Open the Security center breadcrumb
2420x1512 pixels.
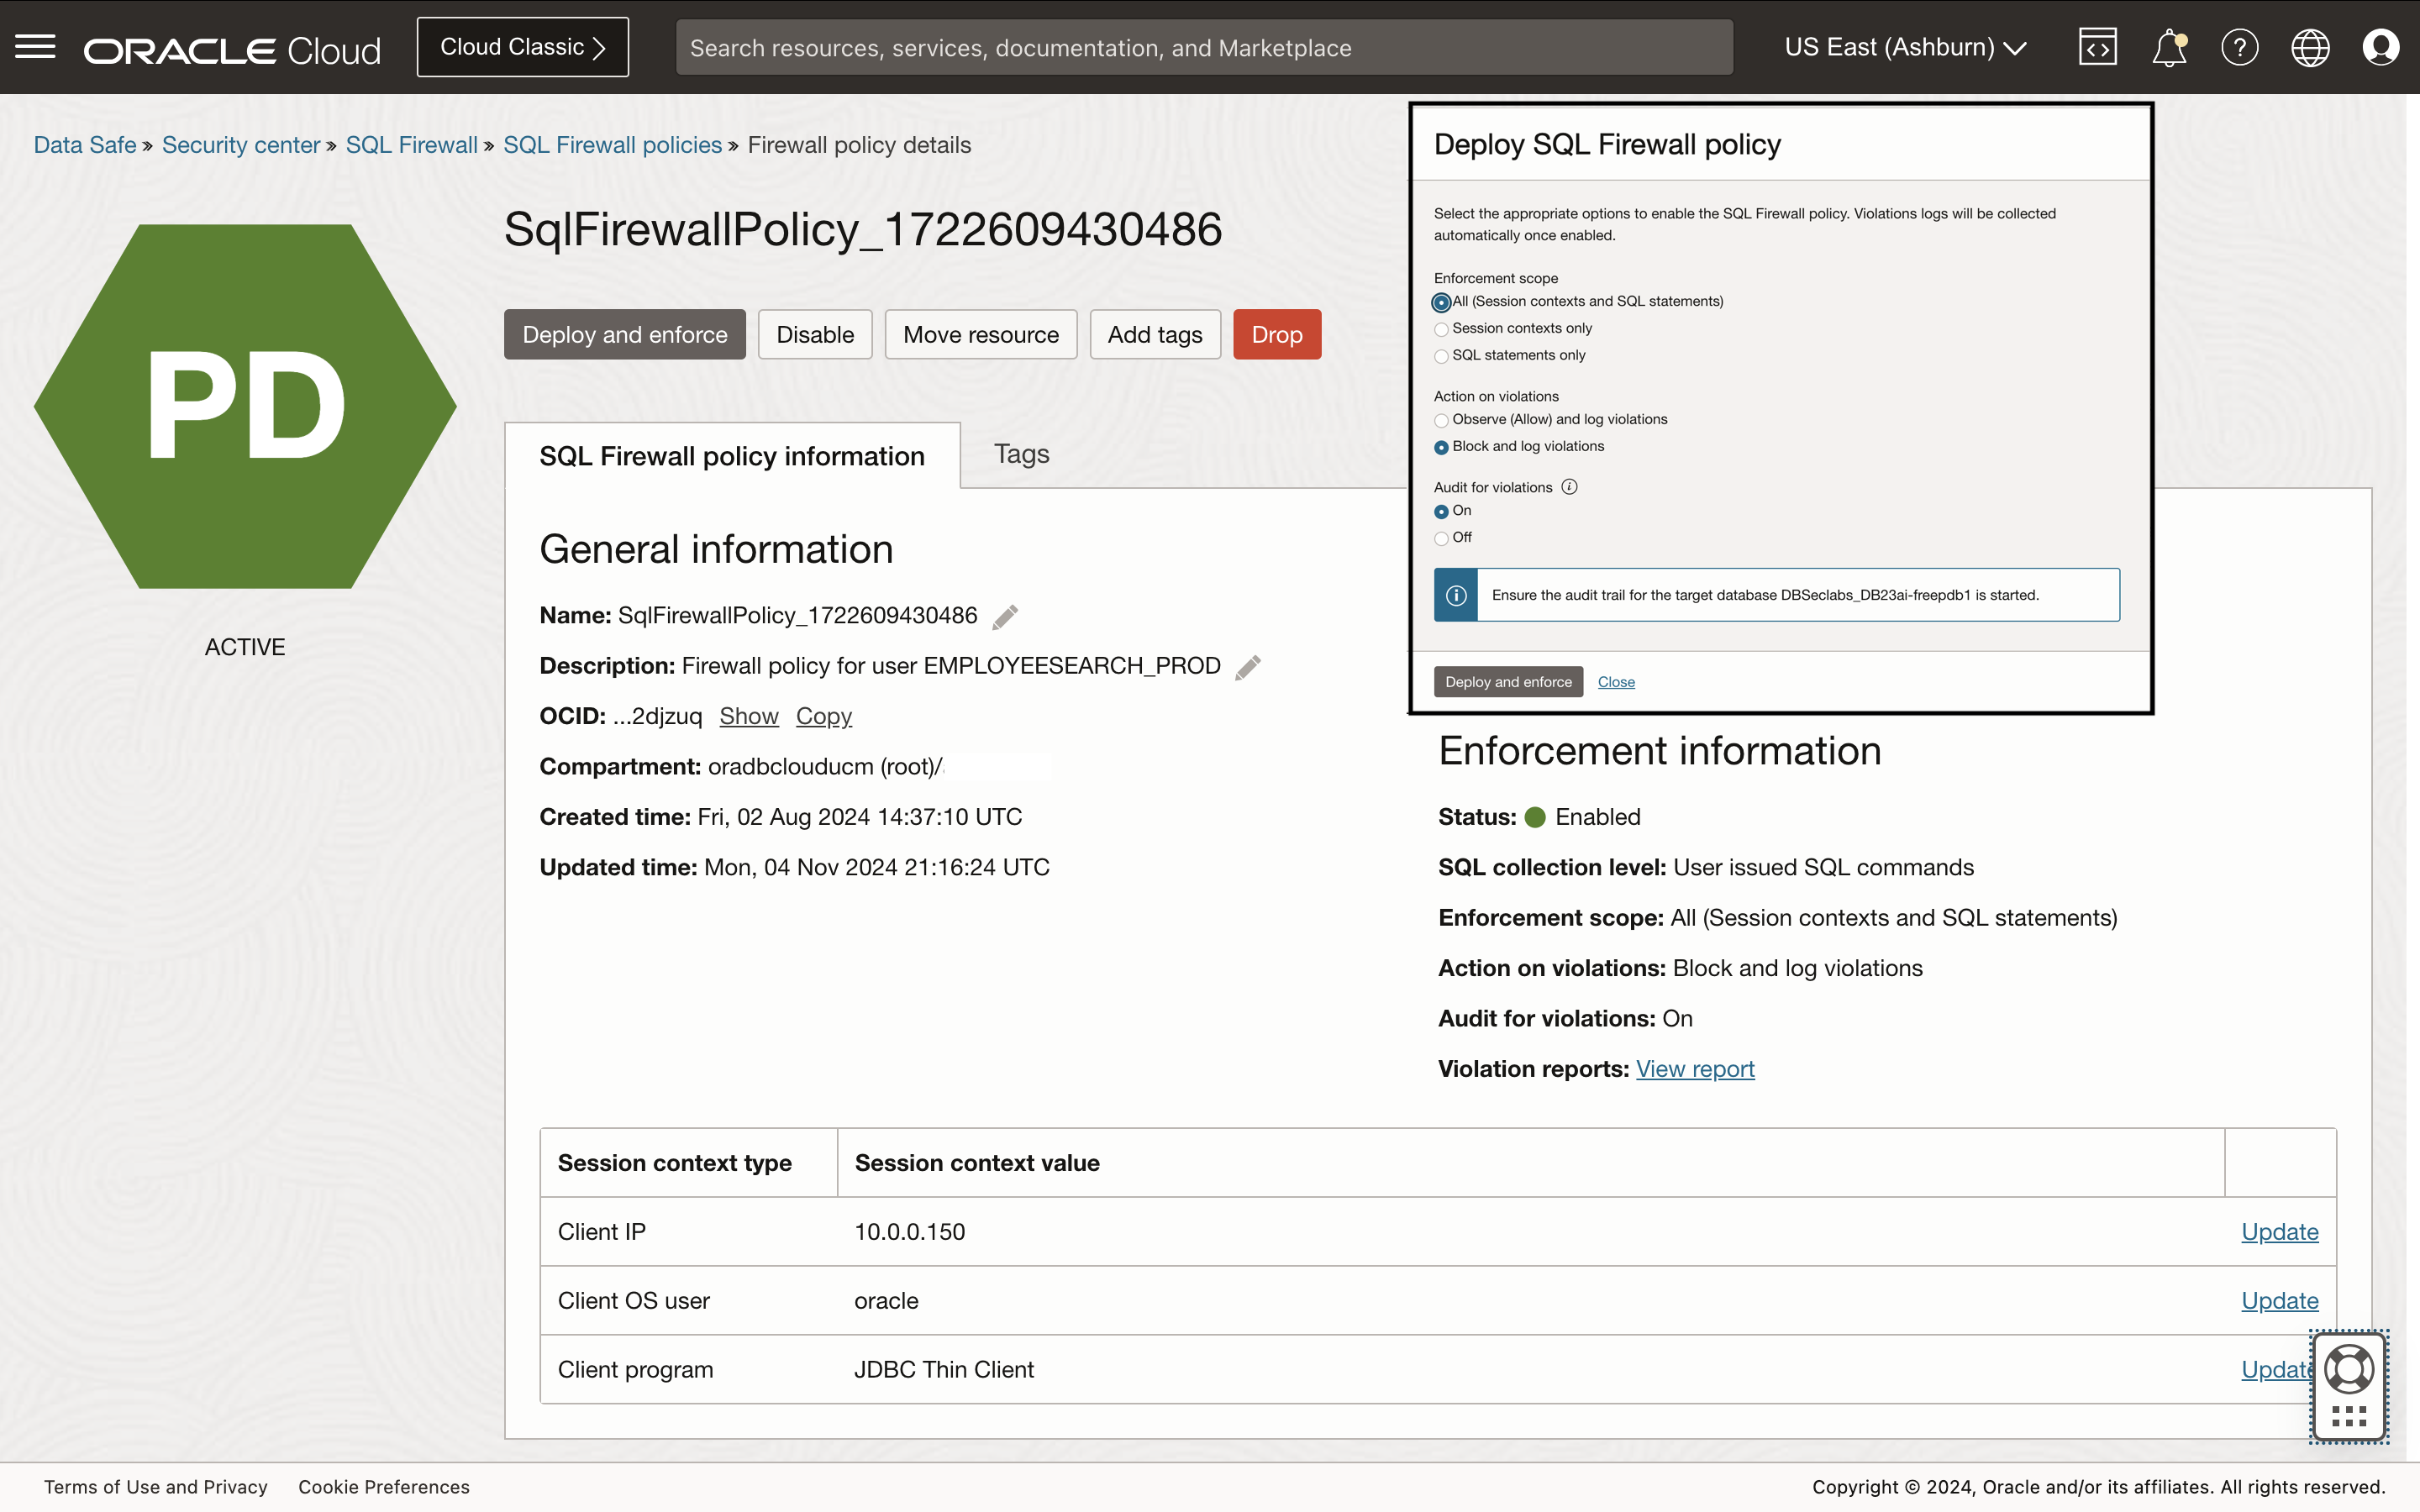240,145
